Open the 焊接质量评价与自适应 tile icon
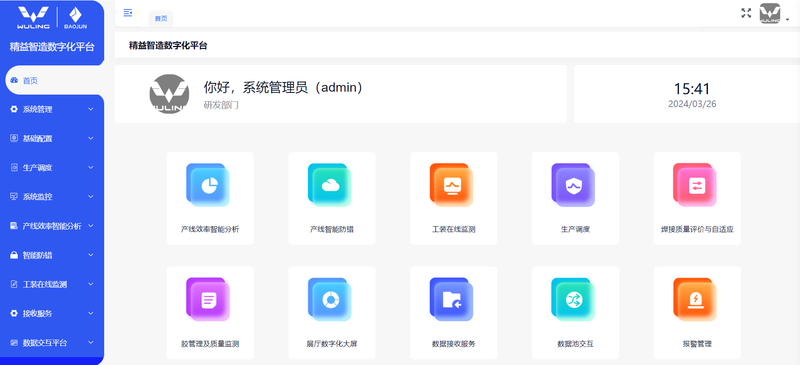Viewport: 800px width, 365px height. (x=695, y=185)
